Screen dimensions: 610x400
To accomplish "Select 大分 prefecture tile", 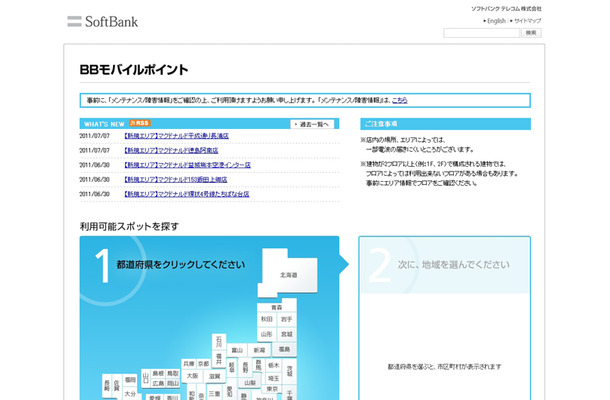I will pyautogui.click(x=130, y=393).
